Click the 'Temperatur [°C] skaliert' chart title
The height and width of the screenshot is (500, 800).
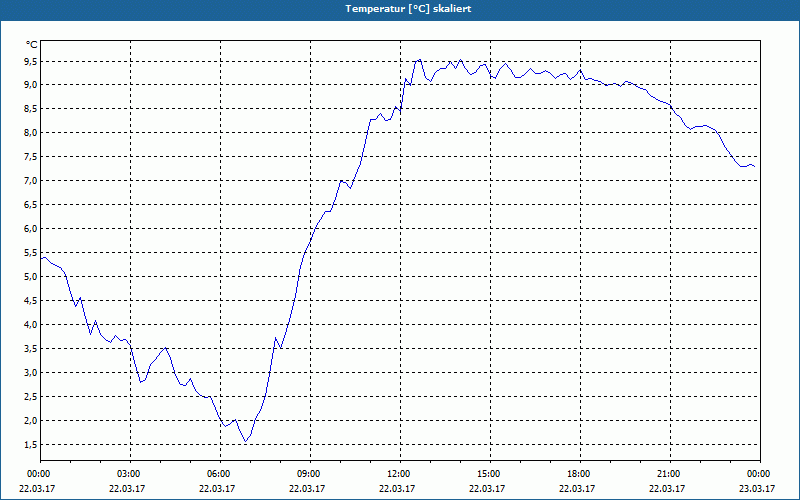coord(408,9)
